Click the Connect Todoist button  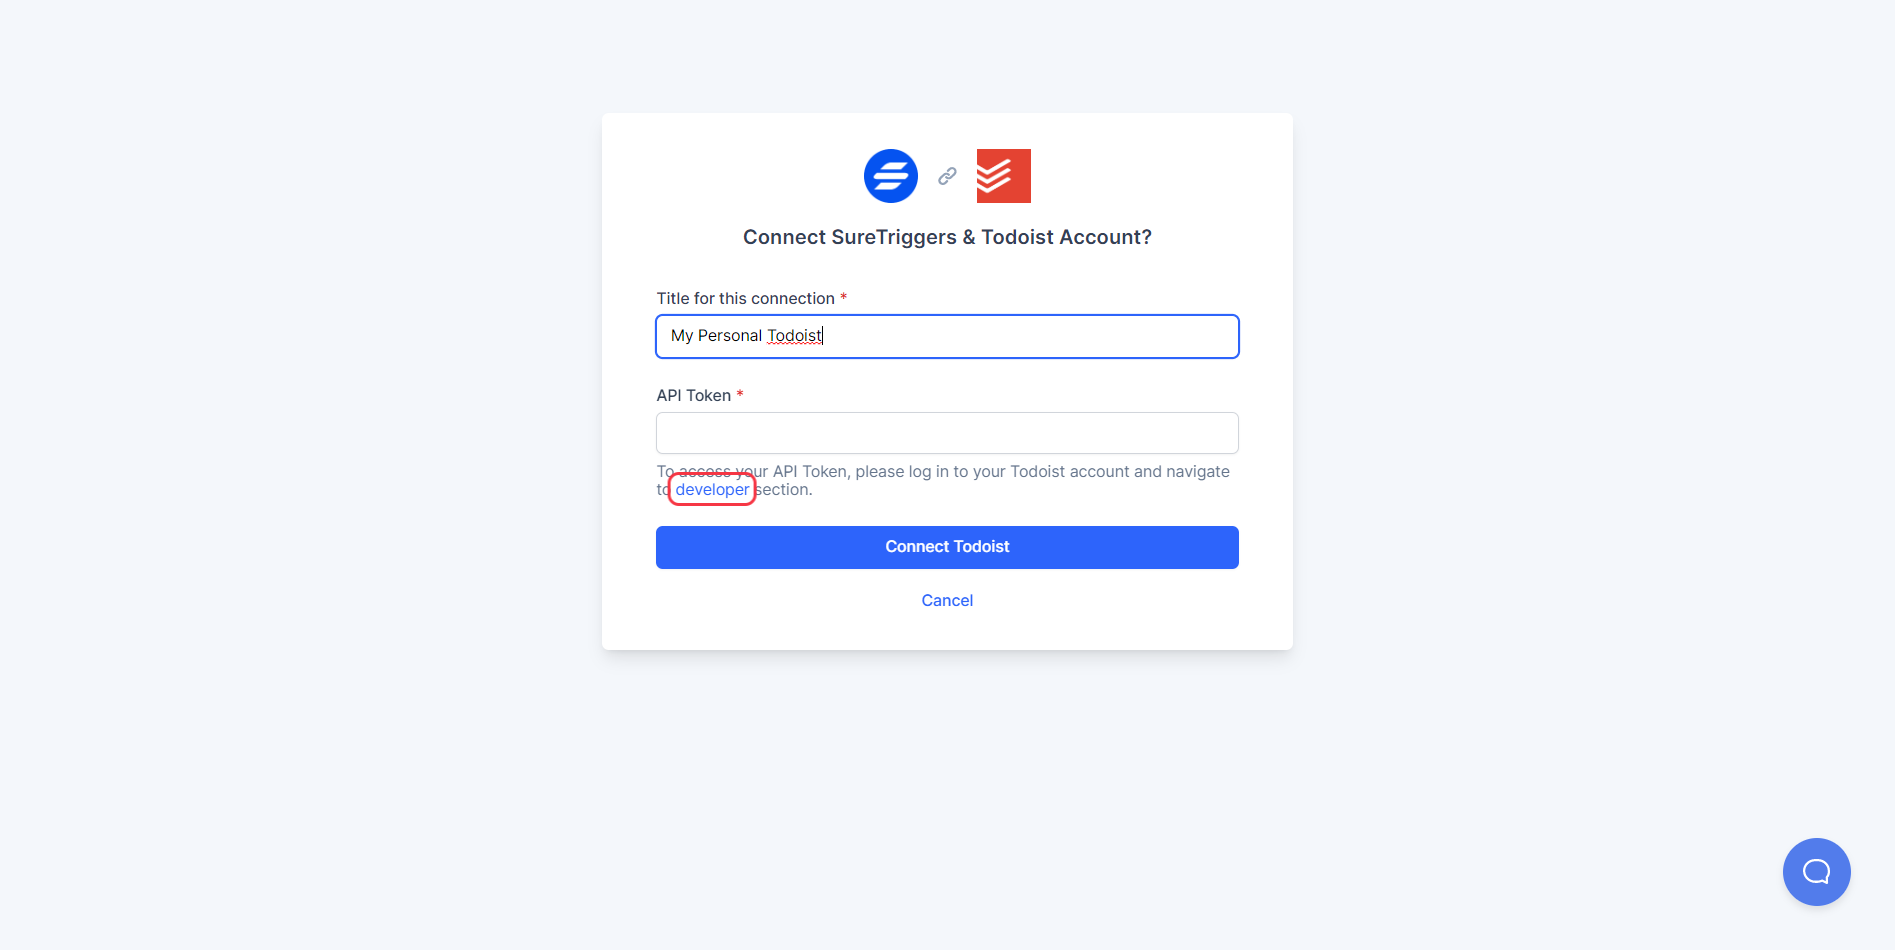coord(946,547)
